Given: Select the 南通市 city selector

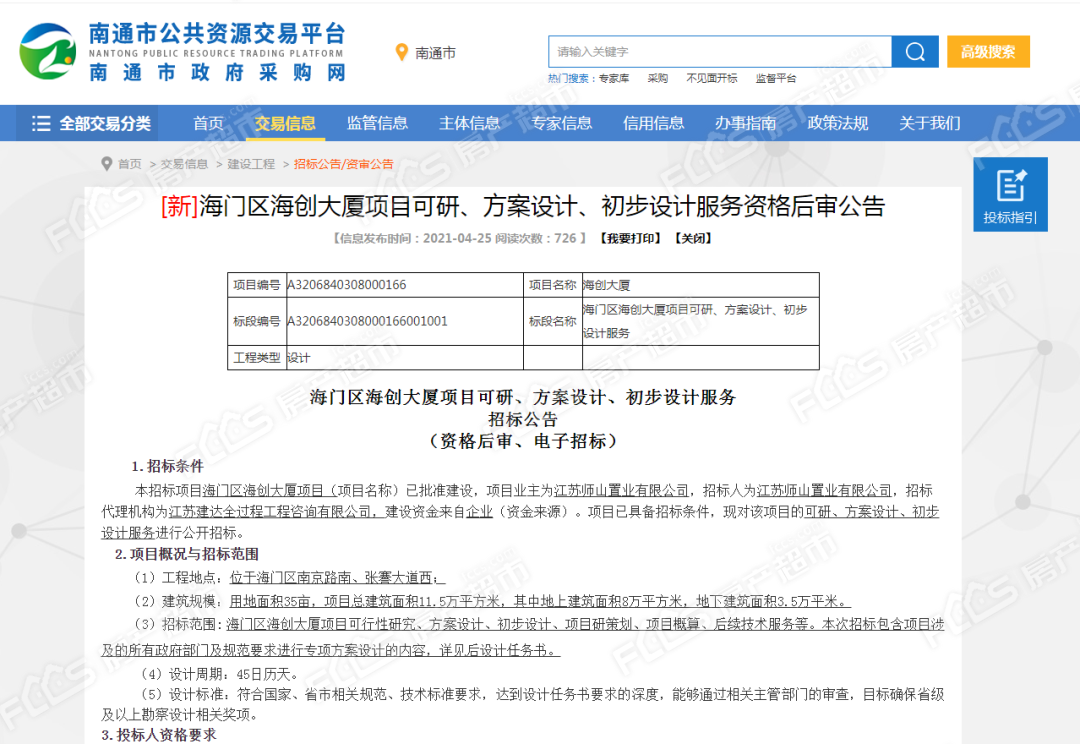Looking at the screenshot, I should [435, 53].
